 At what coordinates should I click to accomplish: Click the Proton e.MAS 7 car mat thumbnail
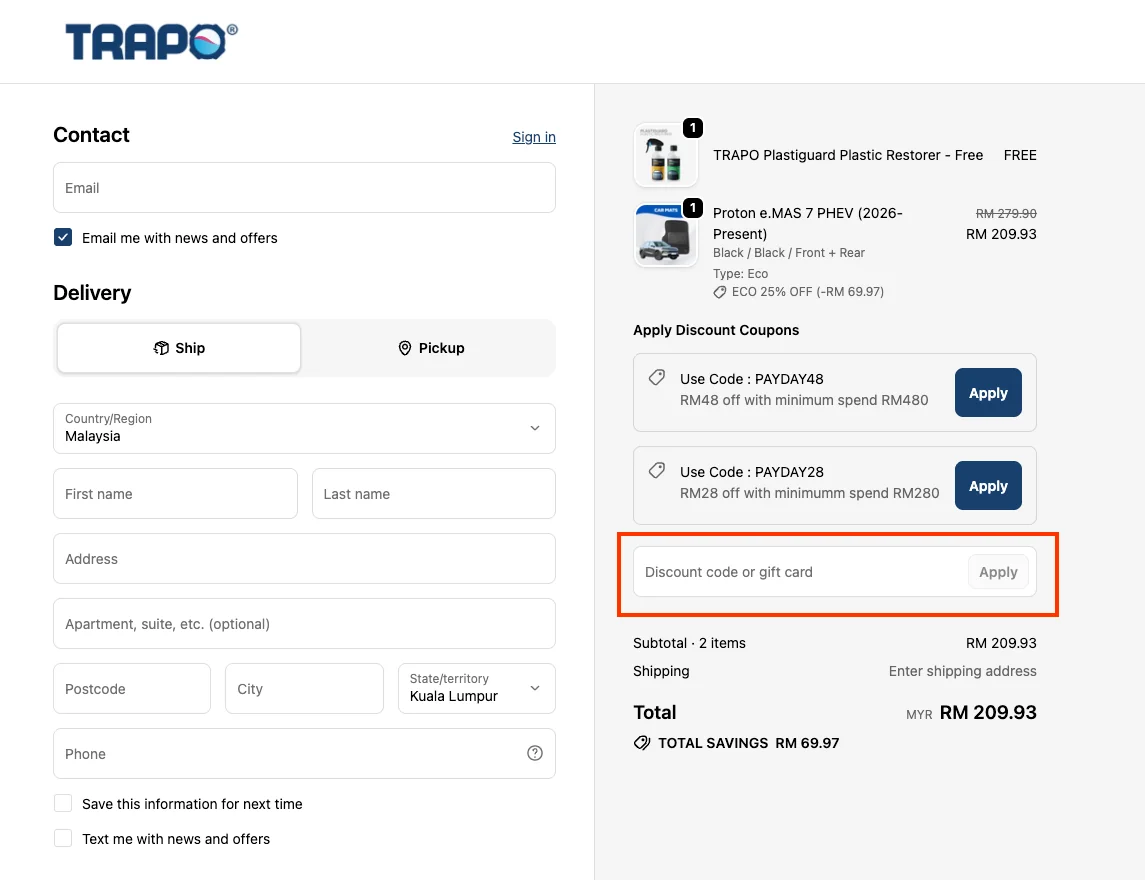click(666, 234)
